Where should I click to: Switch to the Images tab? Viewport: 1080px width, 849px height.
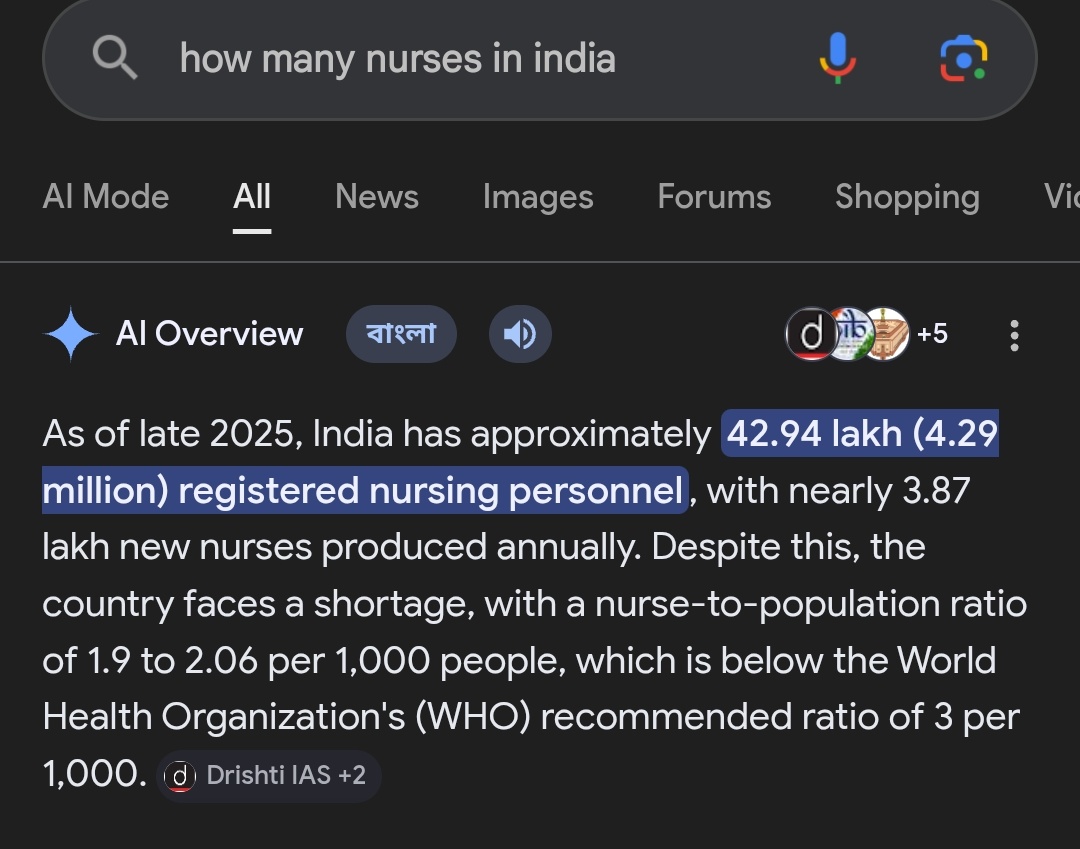pyautogui.click(x=538, y=197)
